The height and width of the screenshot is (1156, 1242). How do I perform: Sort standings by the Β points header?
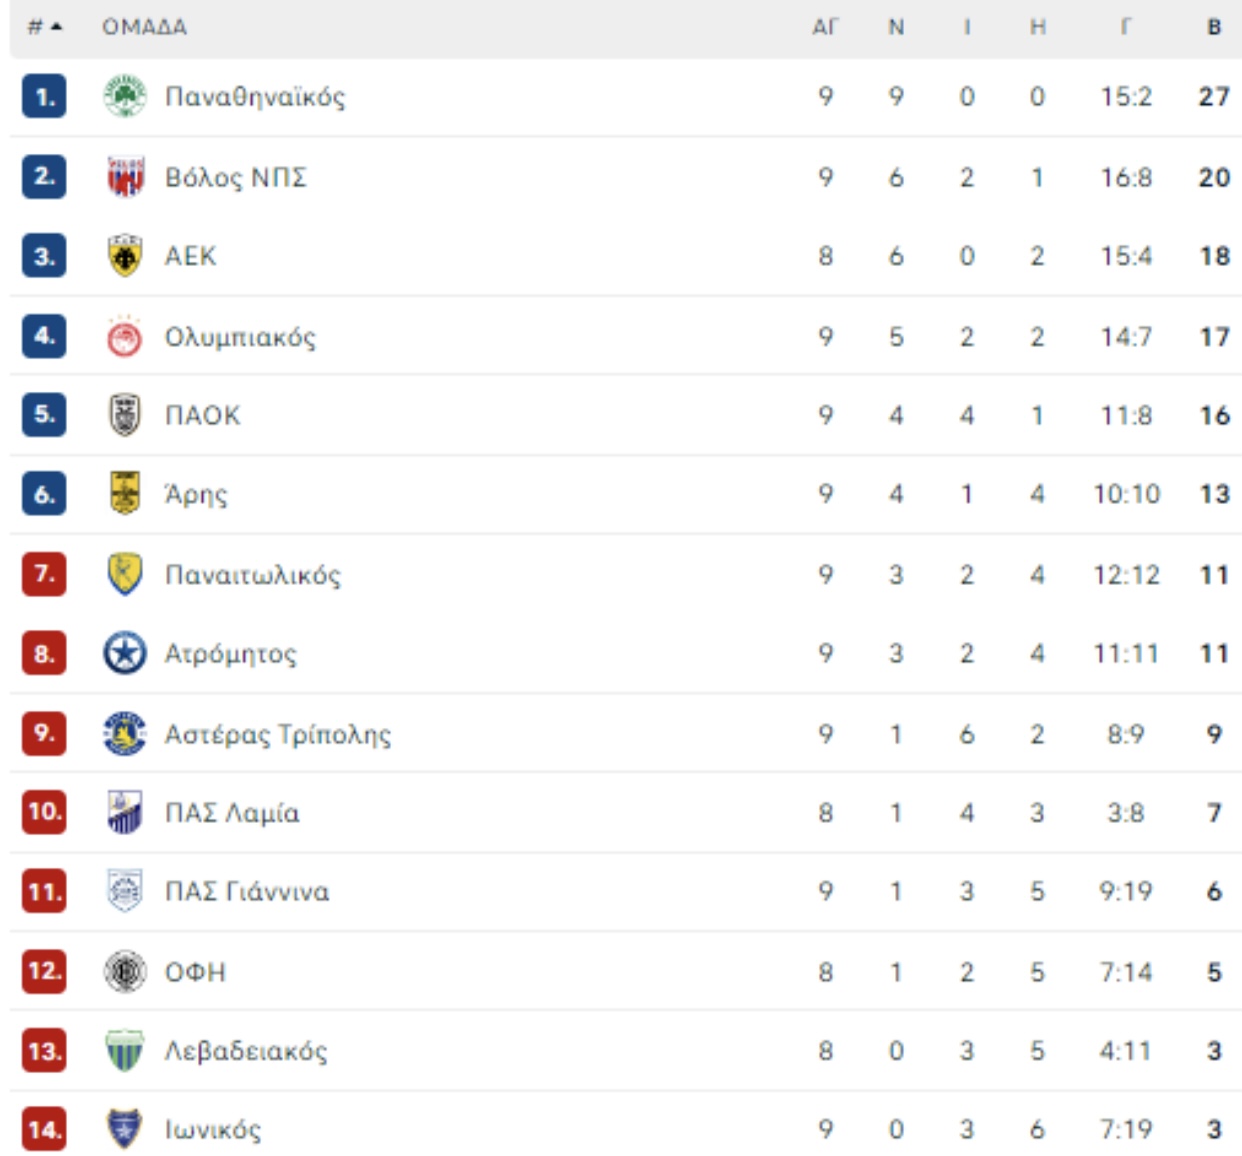click(x=1214, y=27)
